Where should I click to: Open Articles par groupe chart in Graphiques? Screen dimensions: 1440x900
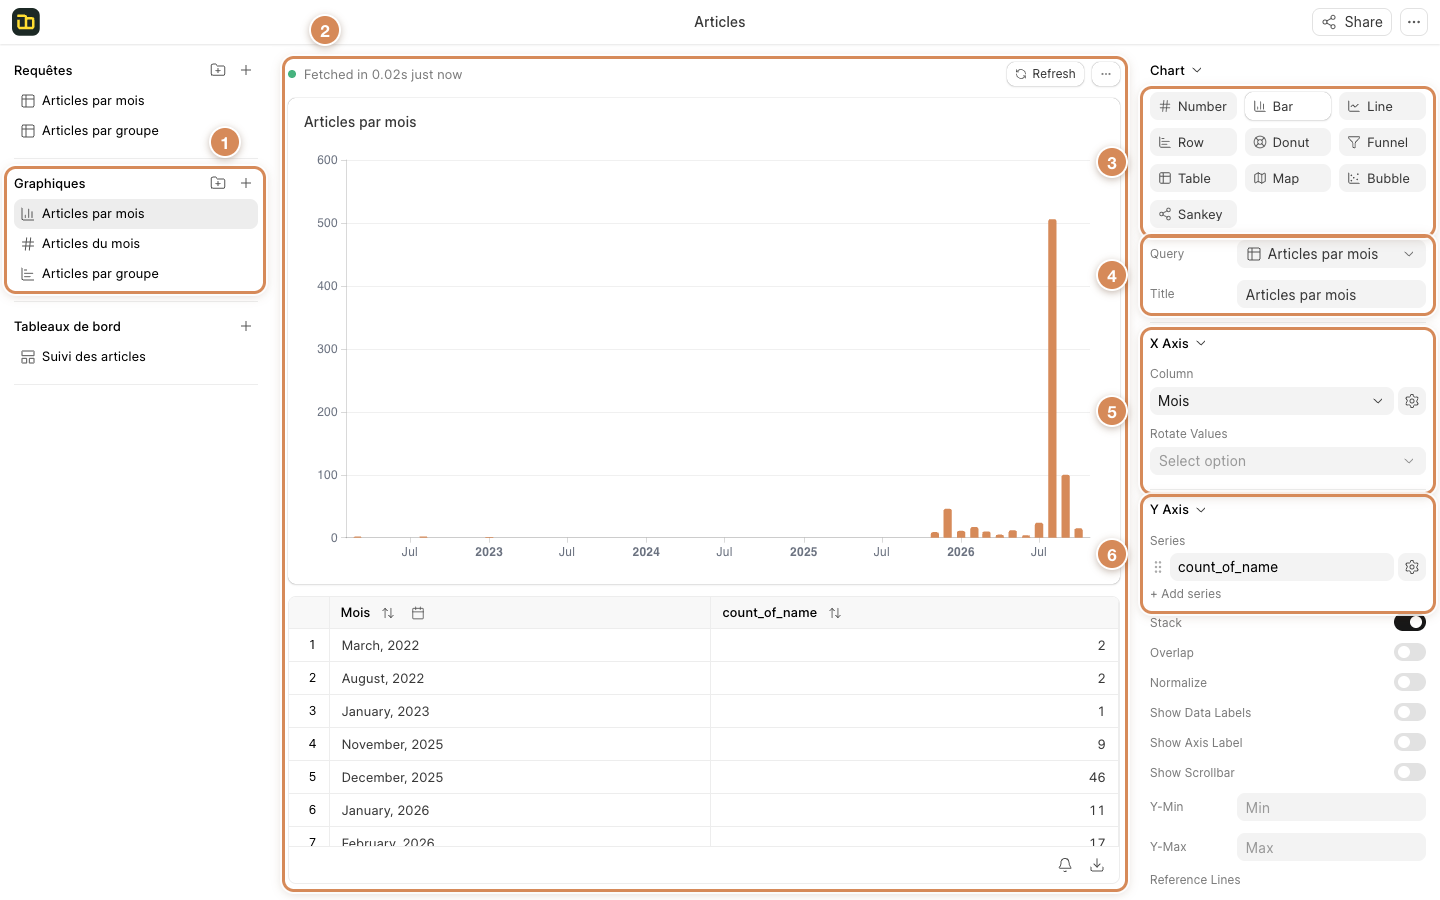(136, 273)
